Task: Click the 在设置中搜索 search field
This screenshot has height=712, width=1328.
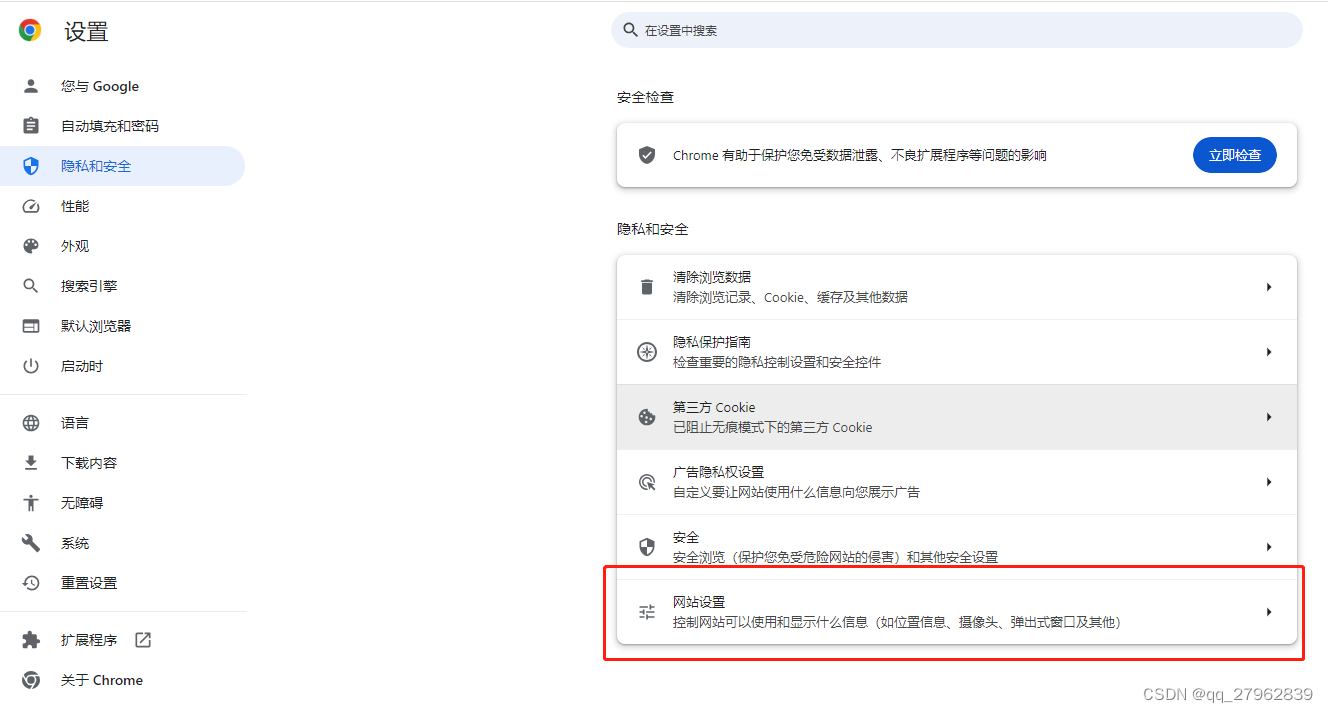Action: tap(957, 30)
